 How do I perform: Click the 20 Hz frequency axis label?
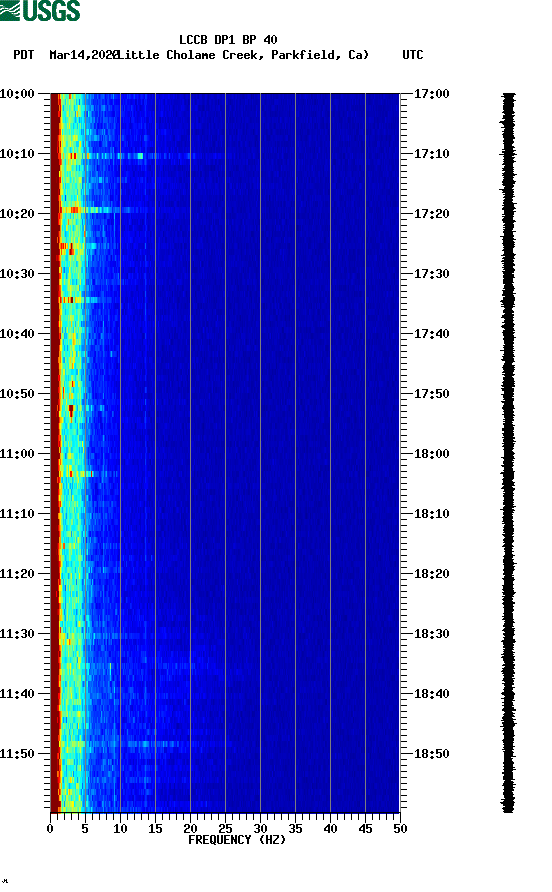point(190,829)
